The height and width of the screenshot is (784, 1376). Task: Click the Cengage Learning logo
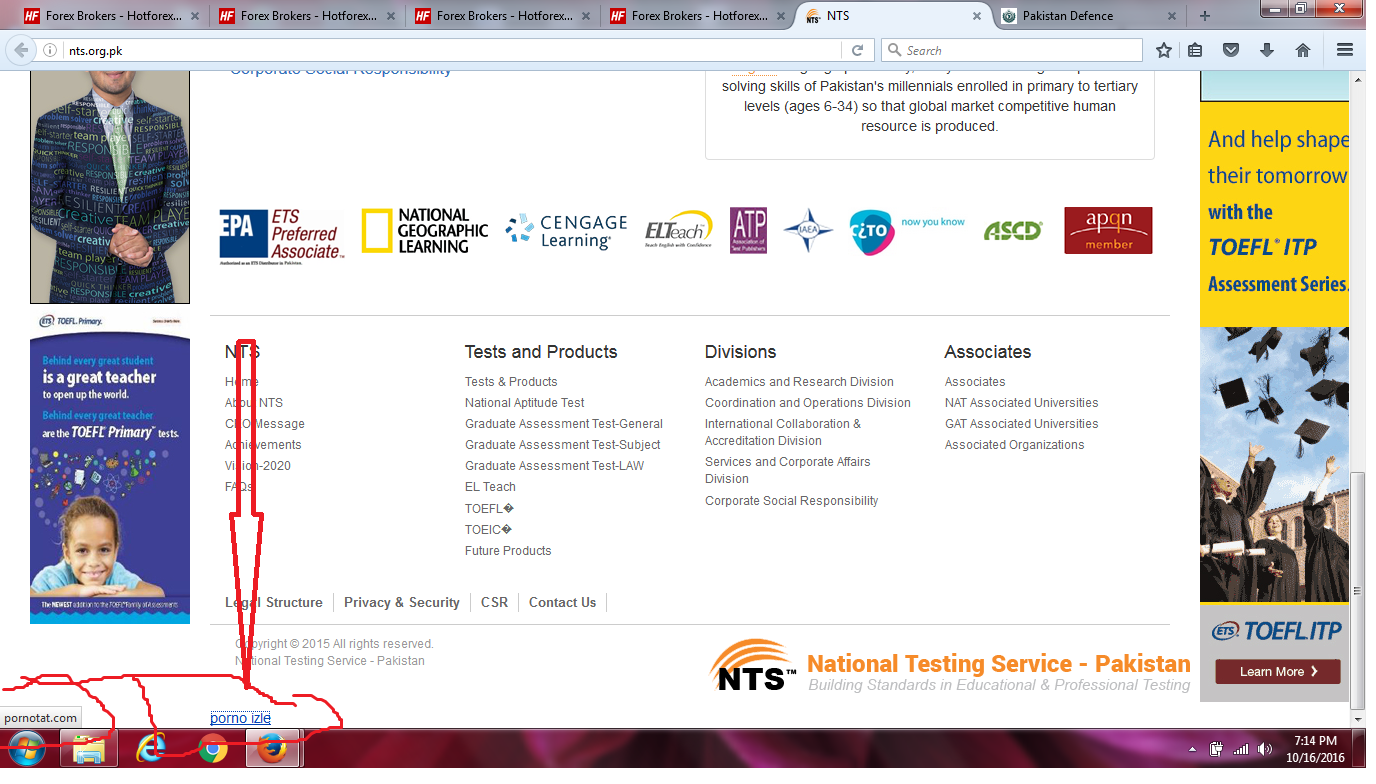click(x=566, y=231)
